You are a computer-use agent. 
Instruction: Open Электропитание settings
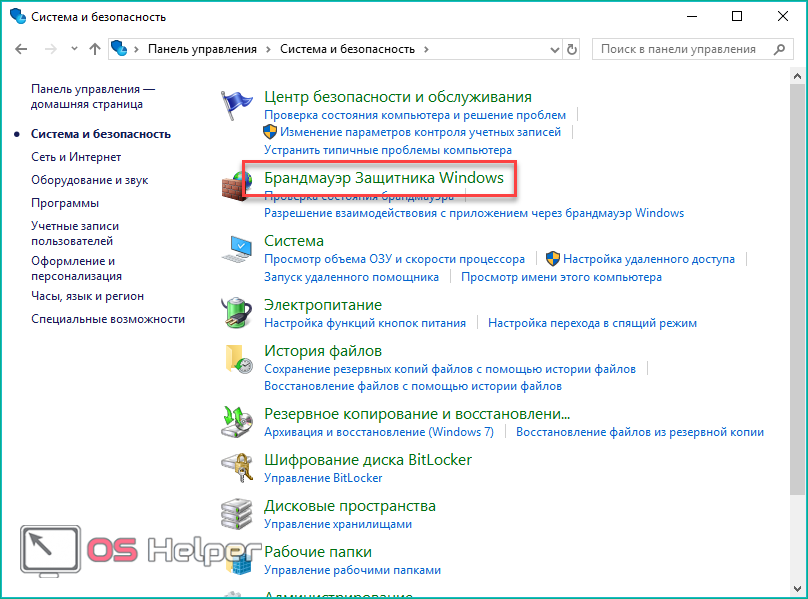click(x=323, y=305)
